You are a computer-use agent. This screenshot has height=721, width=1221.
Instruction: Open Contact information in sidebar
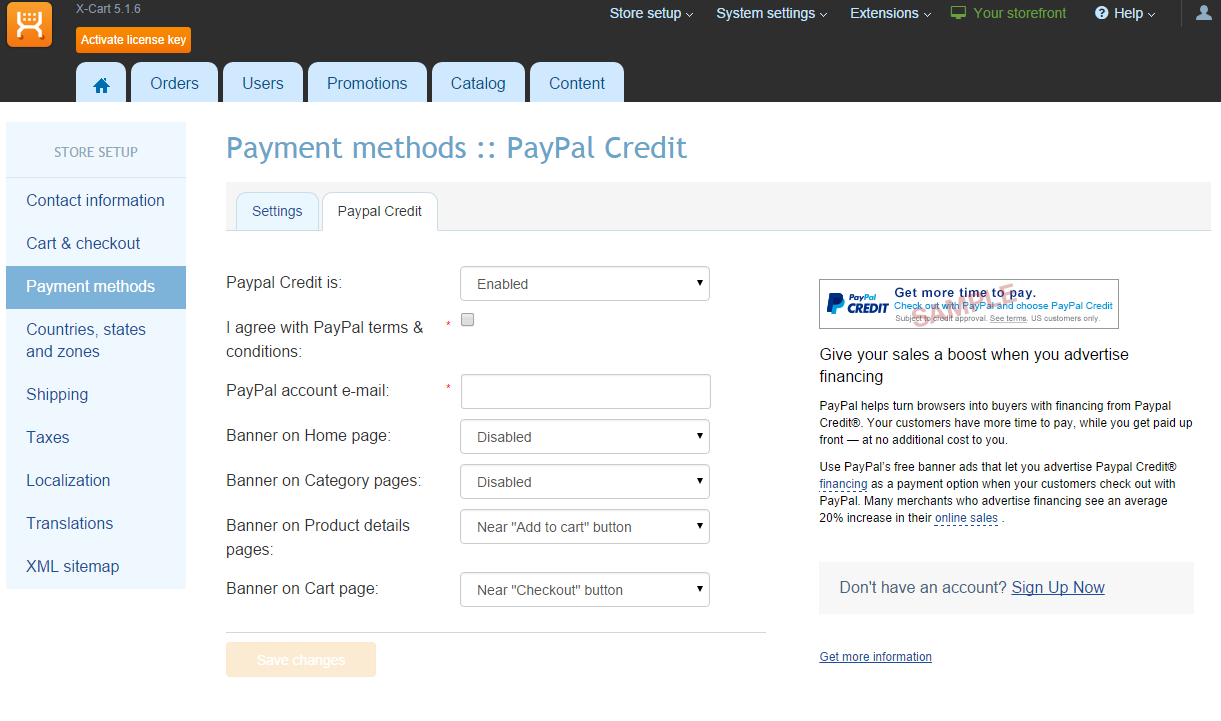pos(96,200)
